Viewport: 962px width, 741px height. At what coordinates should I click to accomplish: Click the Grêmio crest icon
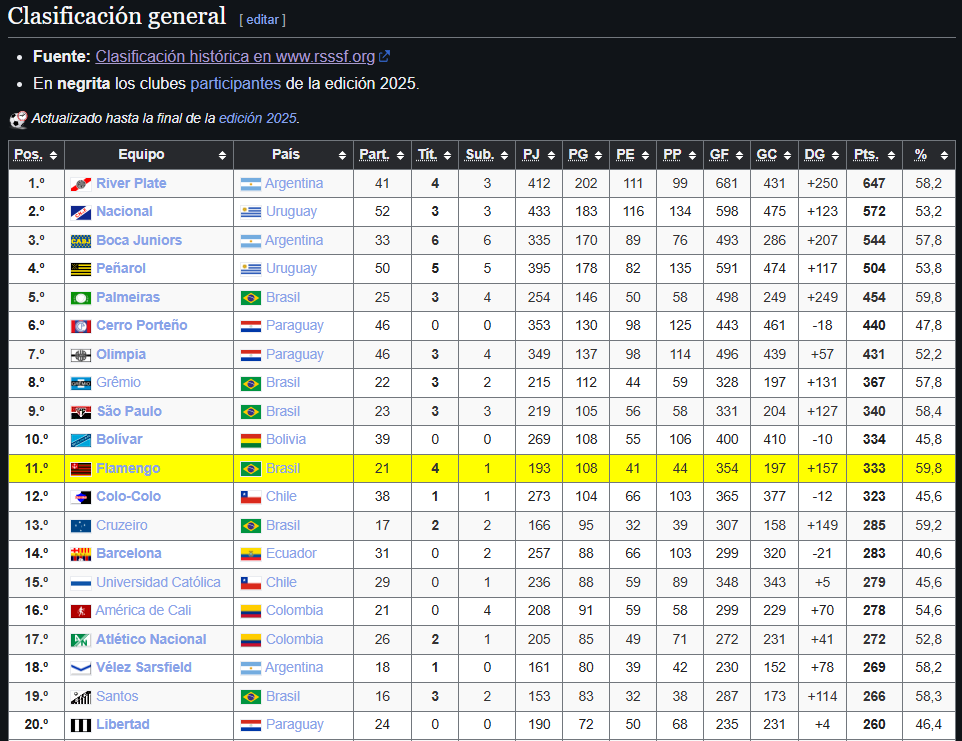(81, 383)
